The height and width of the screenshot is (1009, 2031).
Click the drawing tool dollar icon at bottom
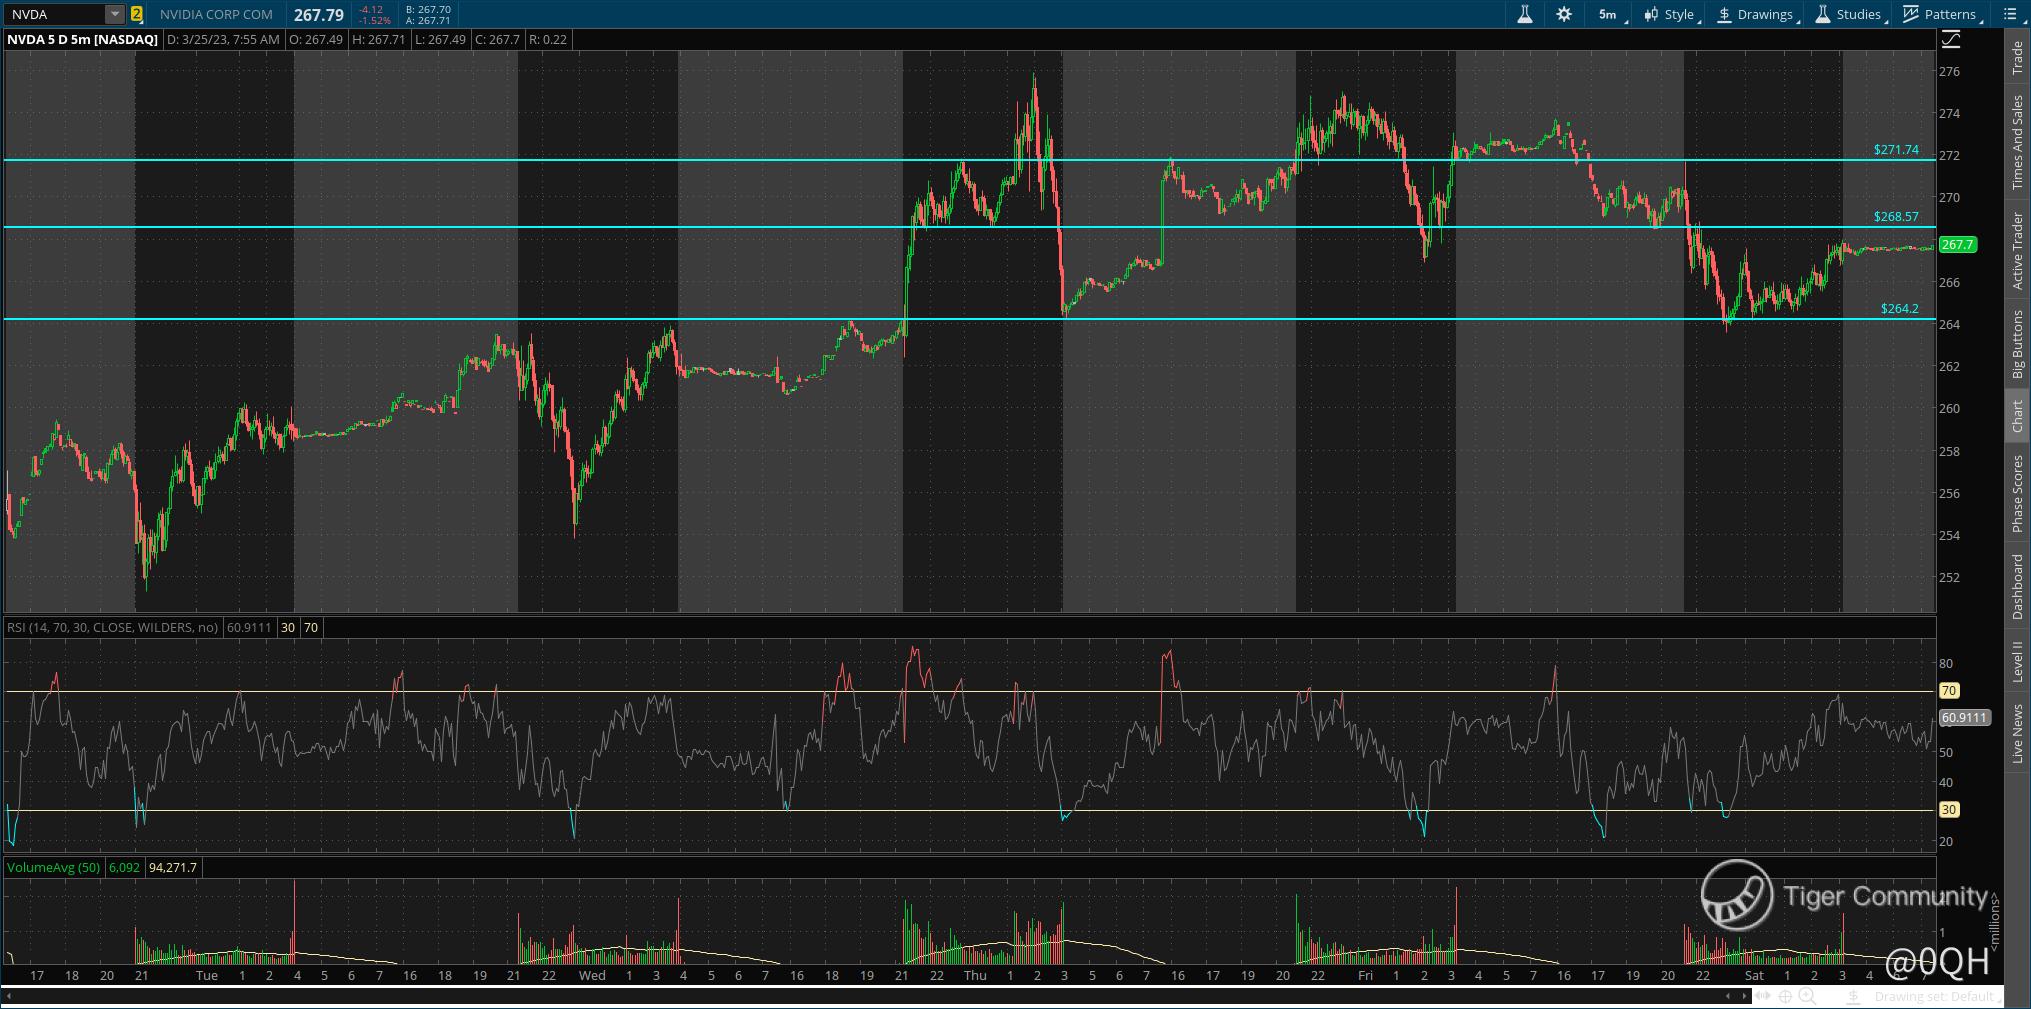click(1853, 997)
